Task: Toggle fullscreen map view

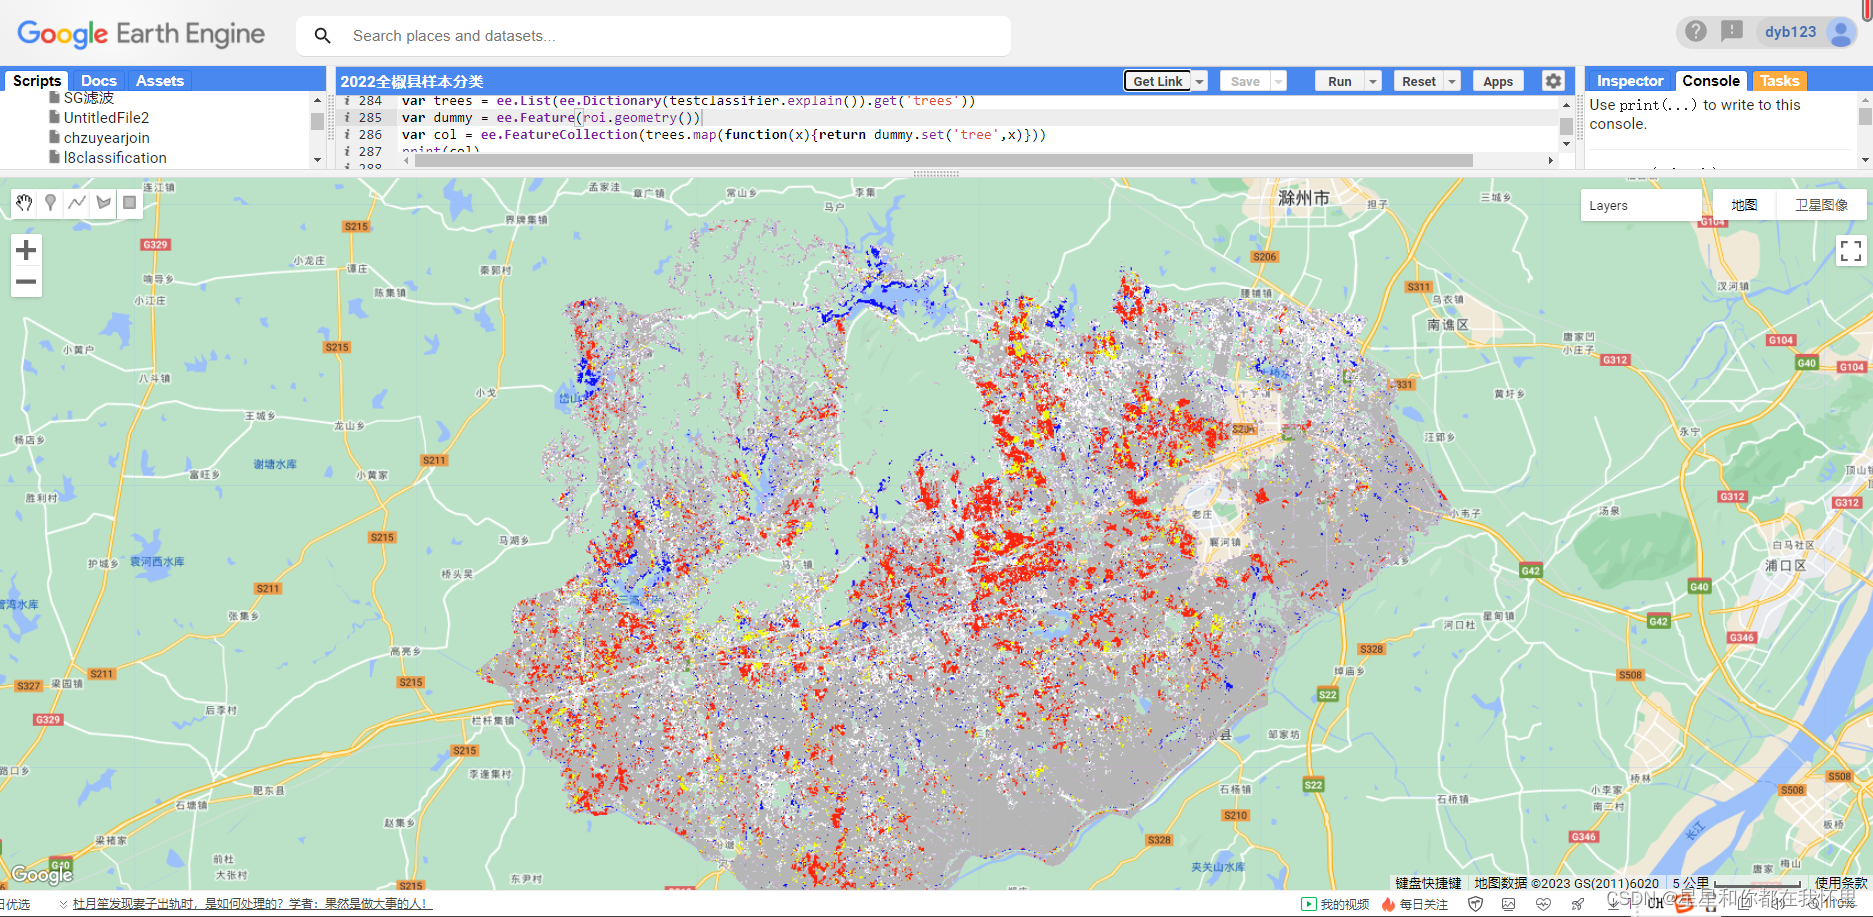Action: click(1851, 251)
